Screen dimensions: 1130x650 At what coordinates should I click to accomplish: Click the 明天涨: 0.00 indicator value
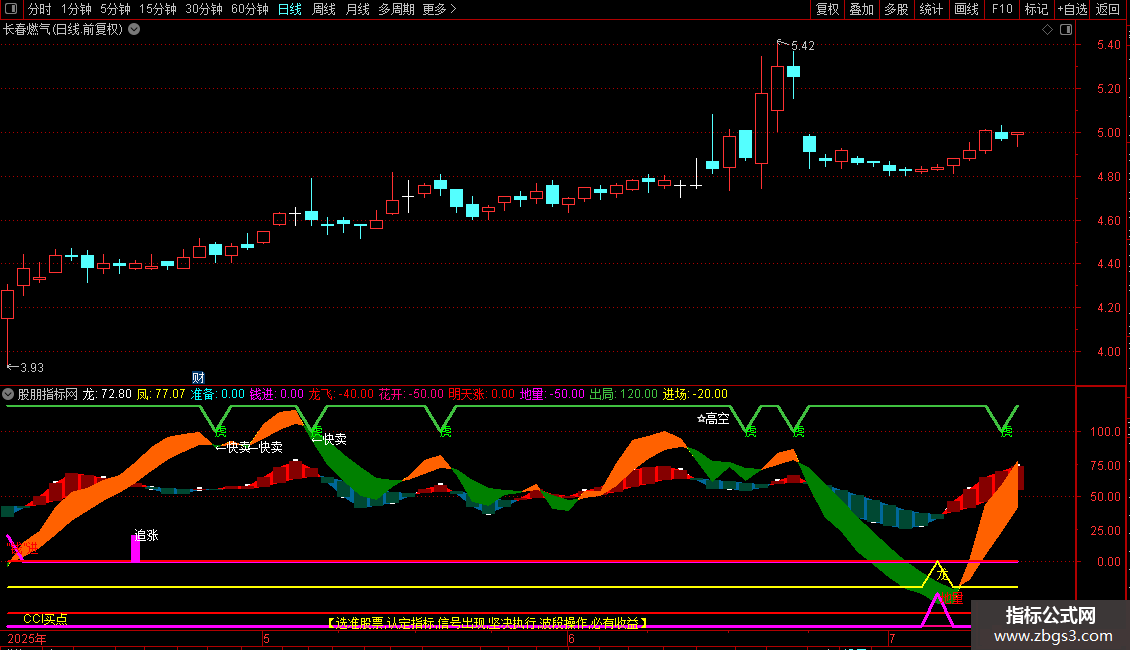click(481, 394)
